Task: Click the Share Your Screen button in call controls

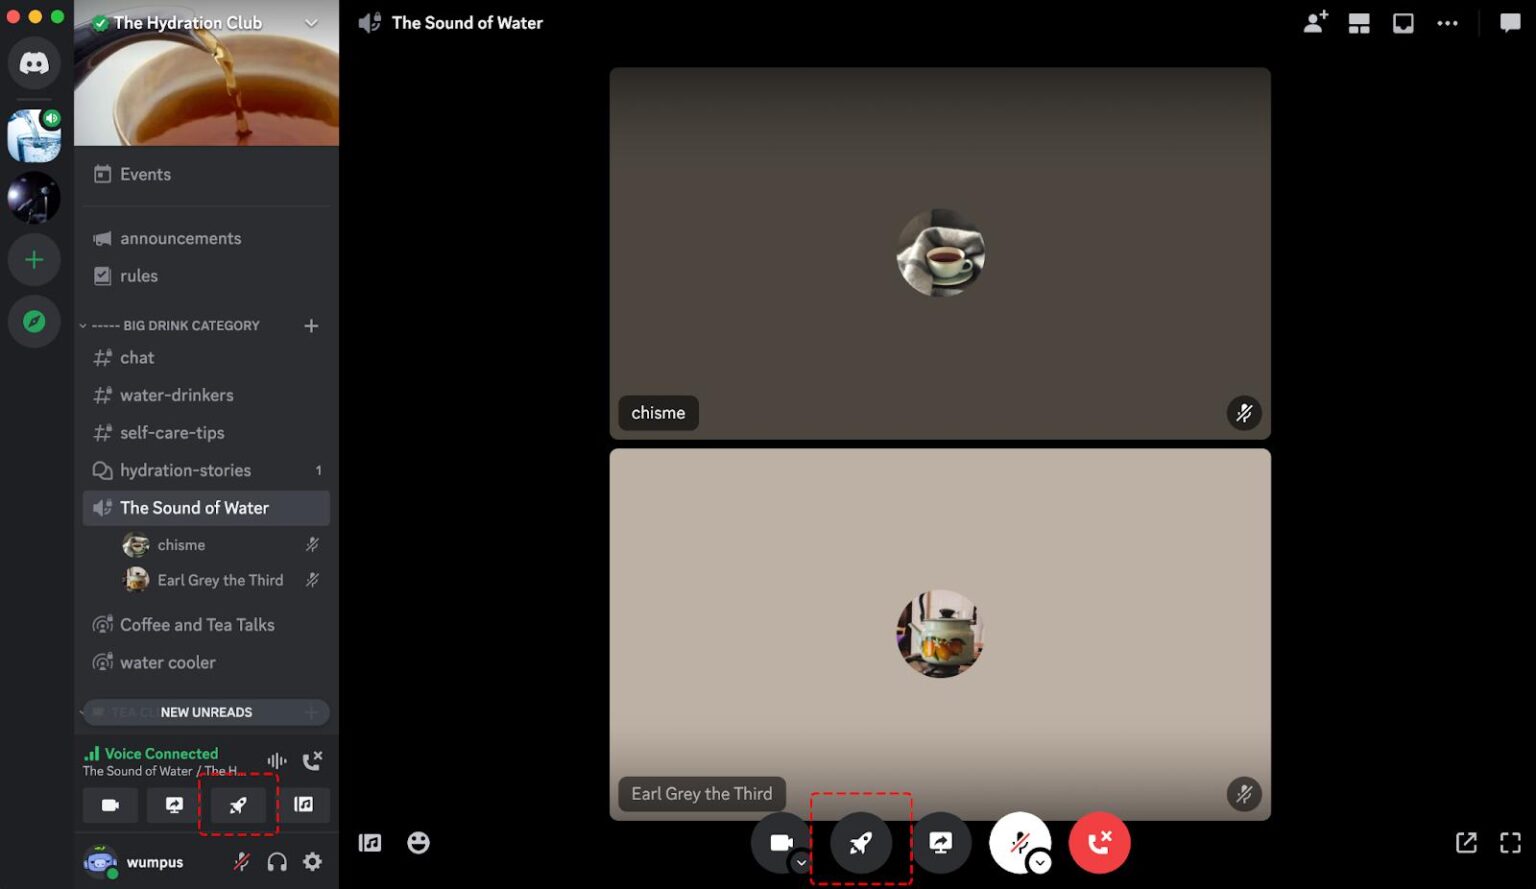Action: (x=940, y=843)
